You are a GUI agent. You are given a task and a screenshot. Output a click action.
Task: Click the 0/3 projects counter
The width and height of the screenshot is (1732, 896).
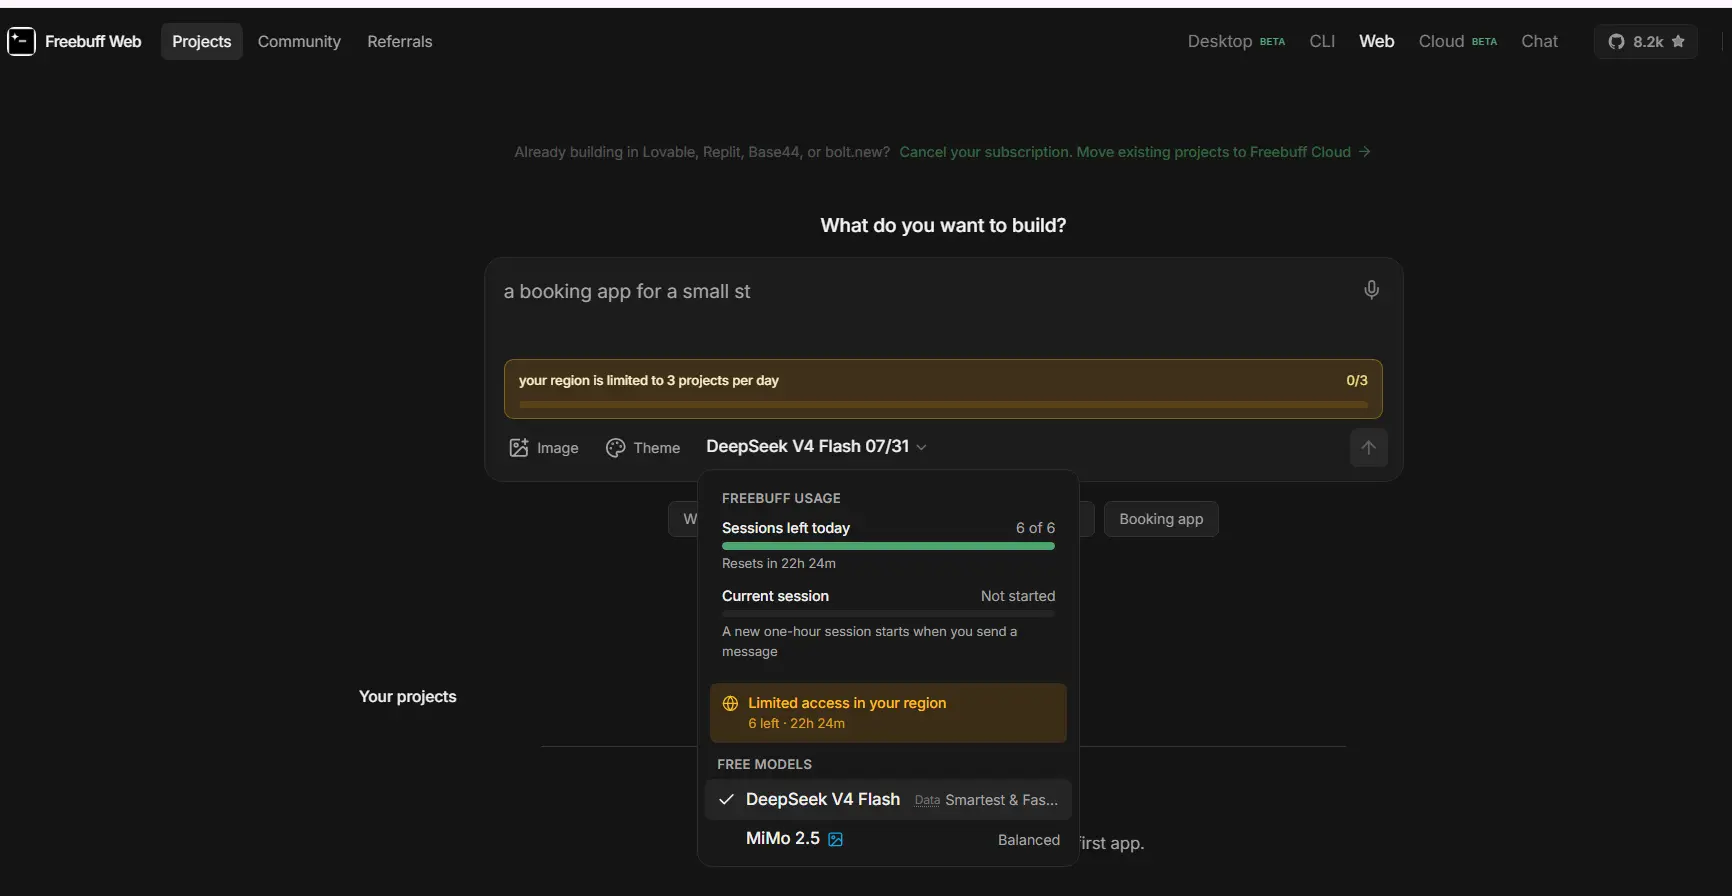[1356, 381]
